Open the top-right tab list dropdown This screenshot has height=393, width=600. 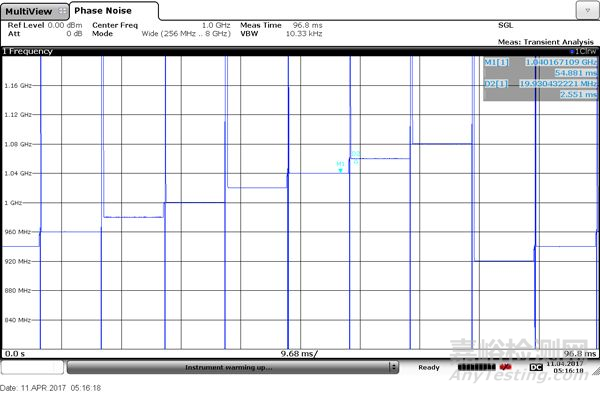click(587, 11)
